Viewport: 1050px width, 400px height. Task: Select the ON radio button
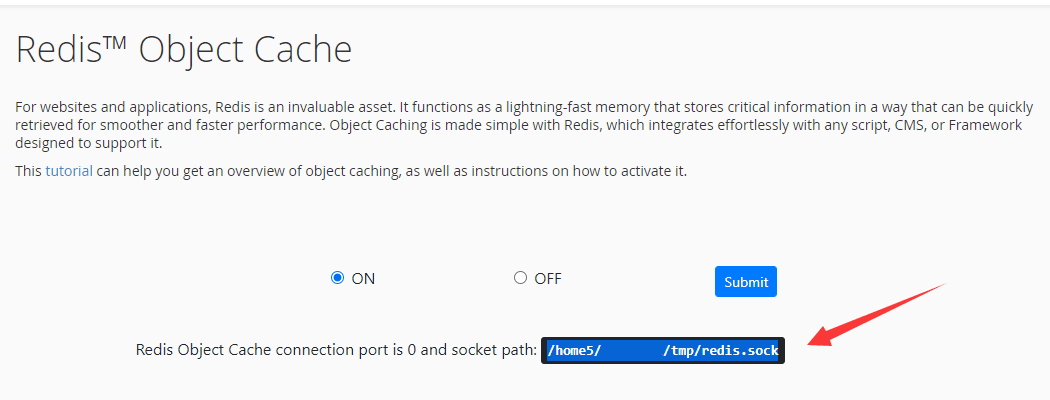point(337,278)
